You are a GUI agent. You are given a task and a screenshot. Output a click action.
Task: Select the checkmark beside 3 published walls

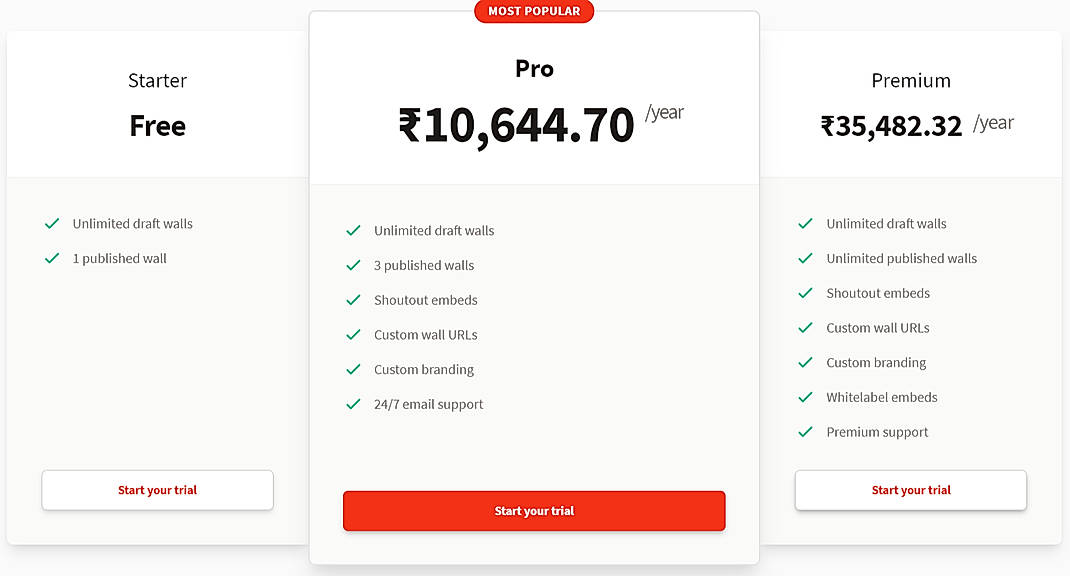(353, 265)
